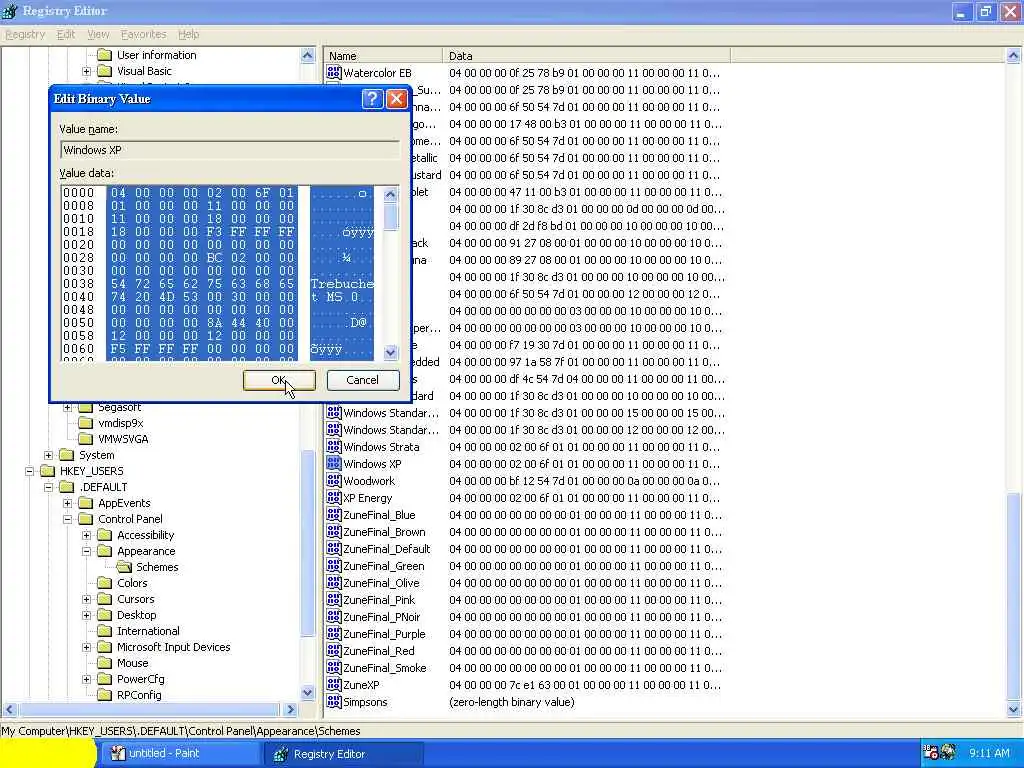Cancel the Edit Binary Value dialog
The width and height of the screenshot is (1024, 768).
pos(362,380)
